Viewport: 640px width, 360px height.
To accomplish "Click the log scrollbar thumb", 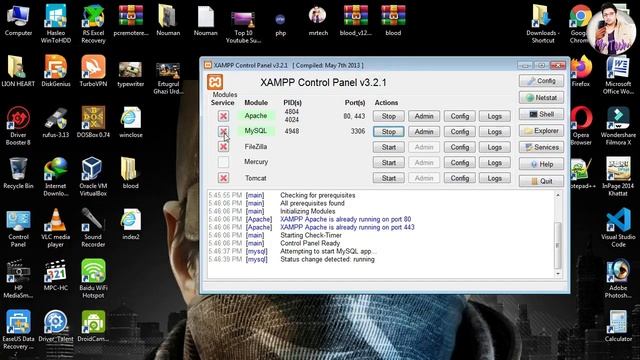I will coord(558,245).
